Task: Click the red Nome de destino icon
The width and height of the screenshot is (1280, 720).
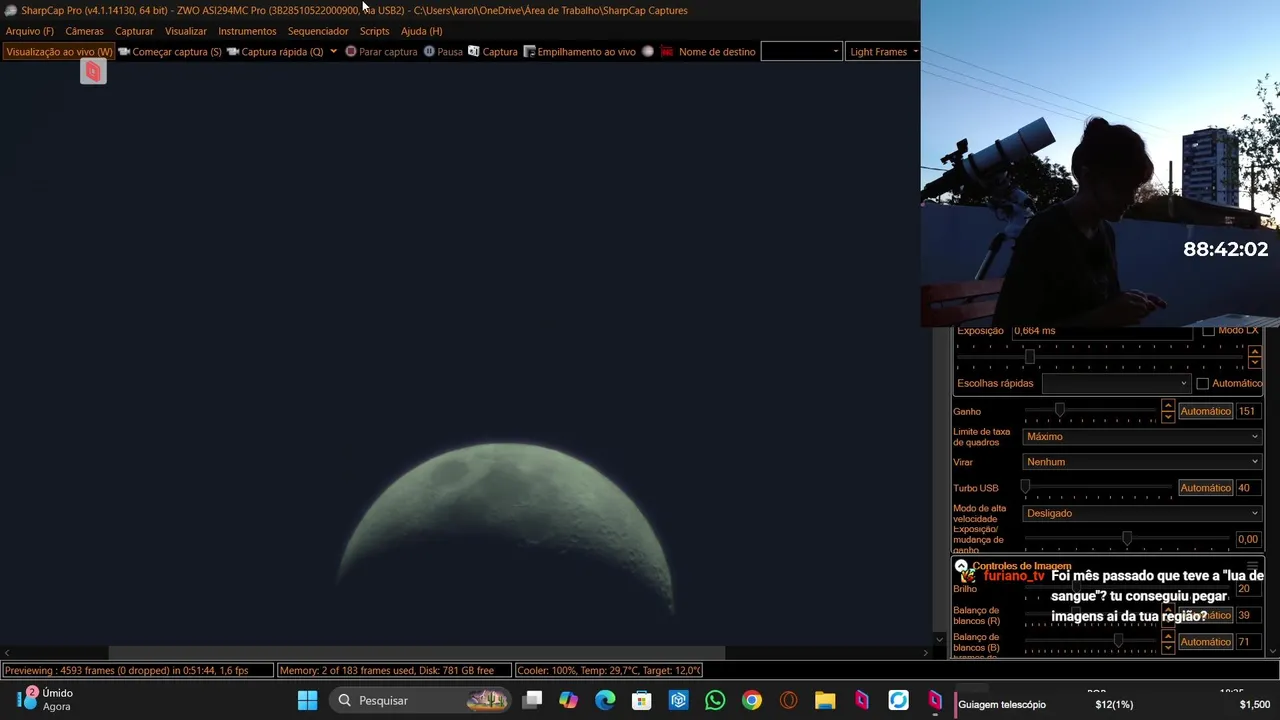Action: pos(666,51)
